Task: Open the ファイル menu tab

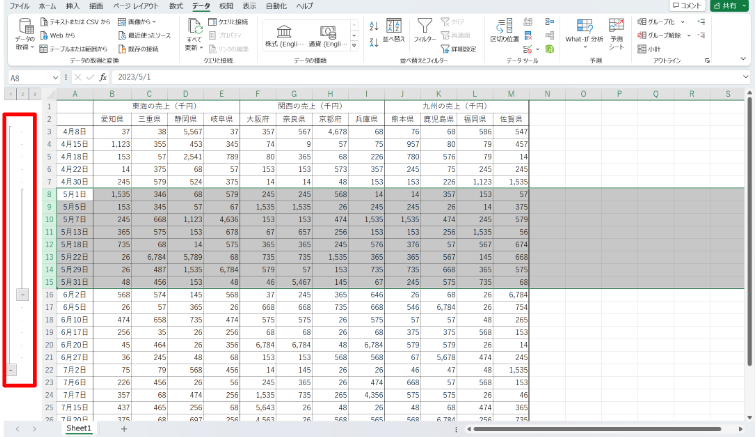Action: (20, 6)
